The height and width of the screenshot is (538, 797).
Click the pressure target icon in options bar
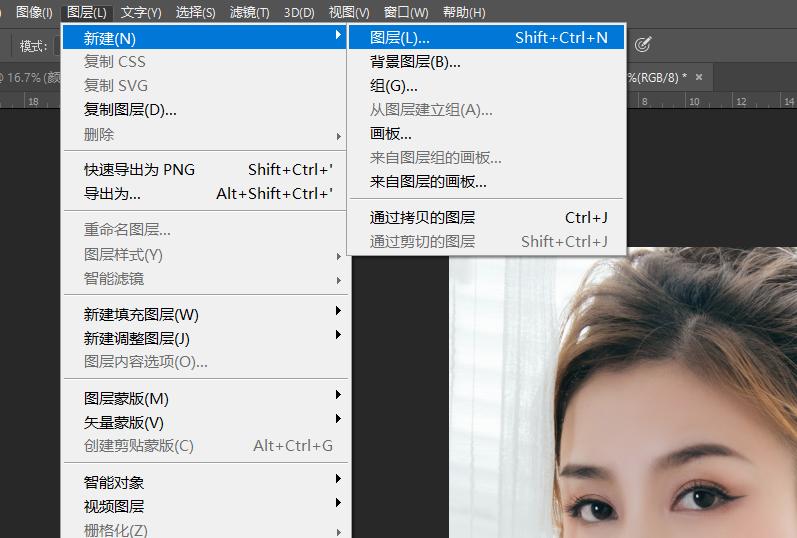(642, 44)
